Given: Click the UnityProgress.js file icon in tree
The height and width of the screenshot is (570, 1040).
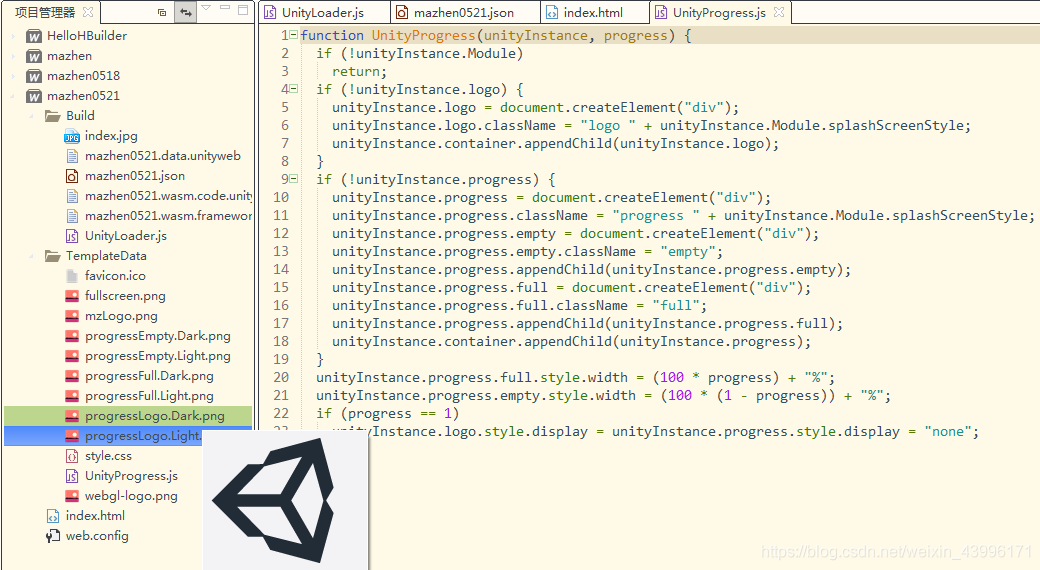Looking at the screenshot, I should (x=72, y=476).
